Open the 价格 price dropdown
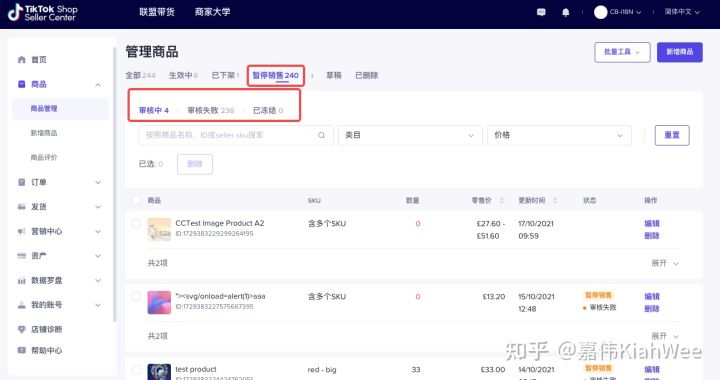Image resolution: width=720 pixels, height=380 pixels. tap(559, 135)
